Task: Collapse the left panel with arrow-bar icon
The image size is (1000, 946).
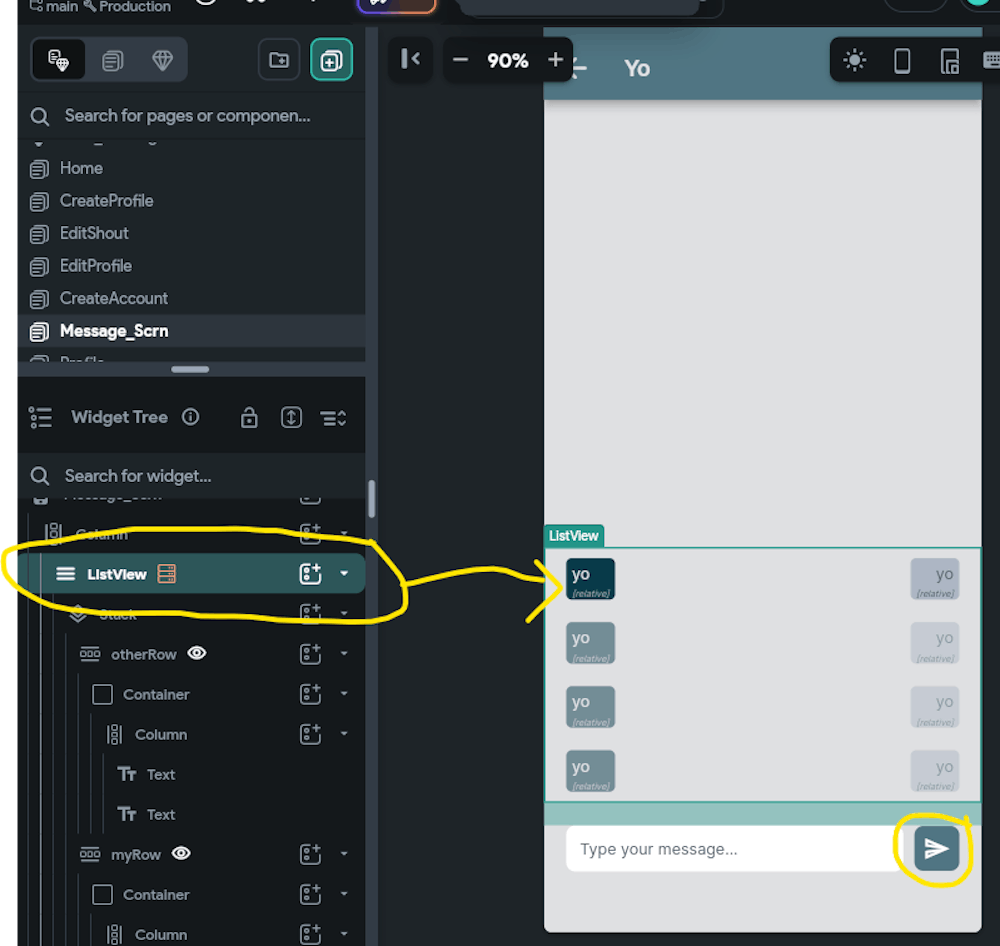Action: tap(411, 60)
